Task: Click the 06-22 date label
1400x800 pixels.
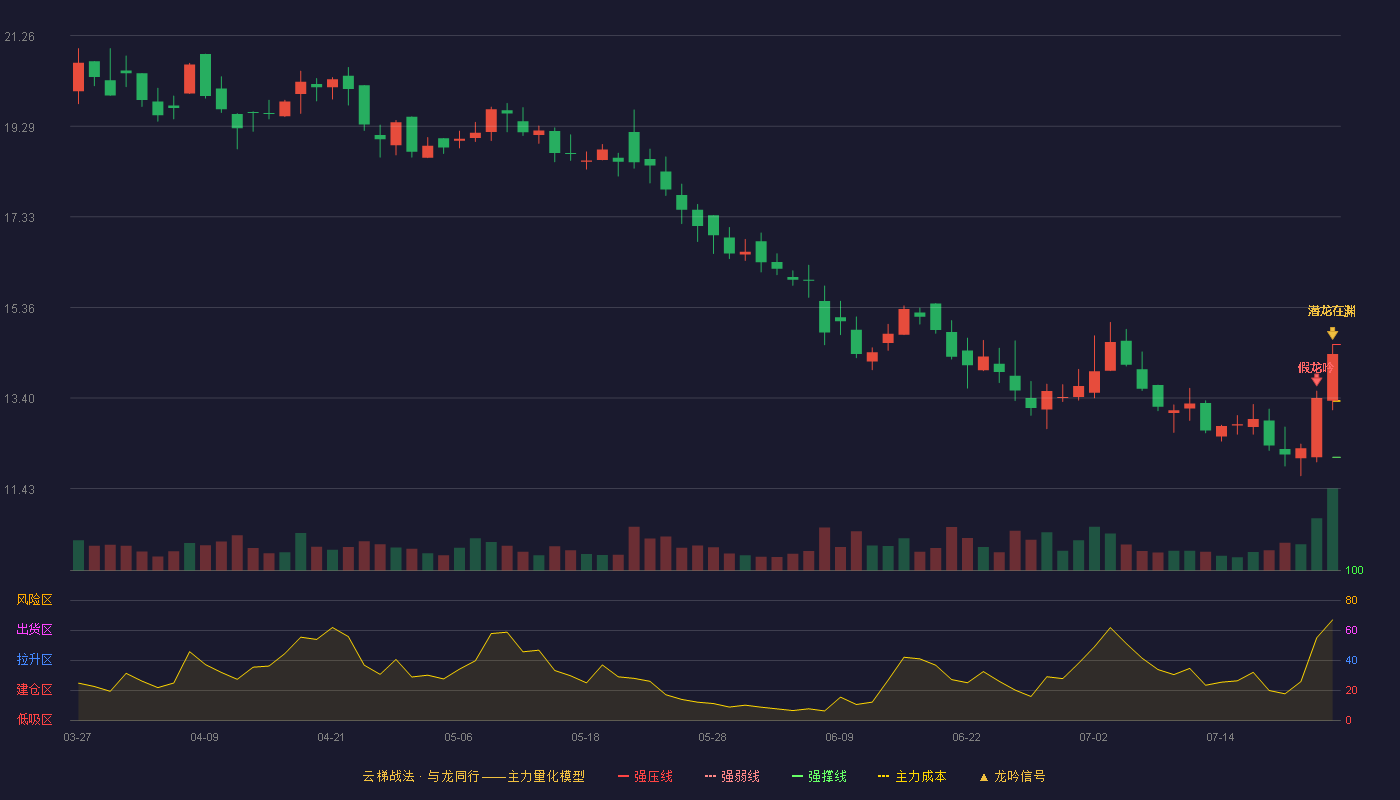Action: click(x=966, y=737)
